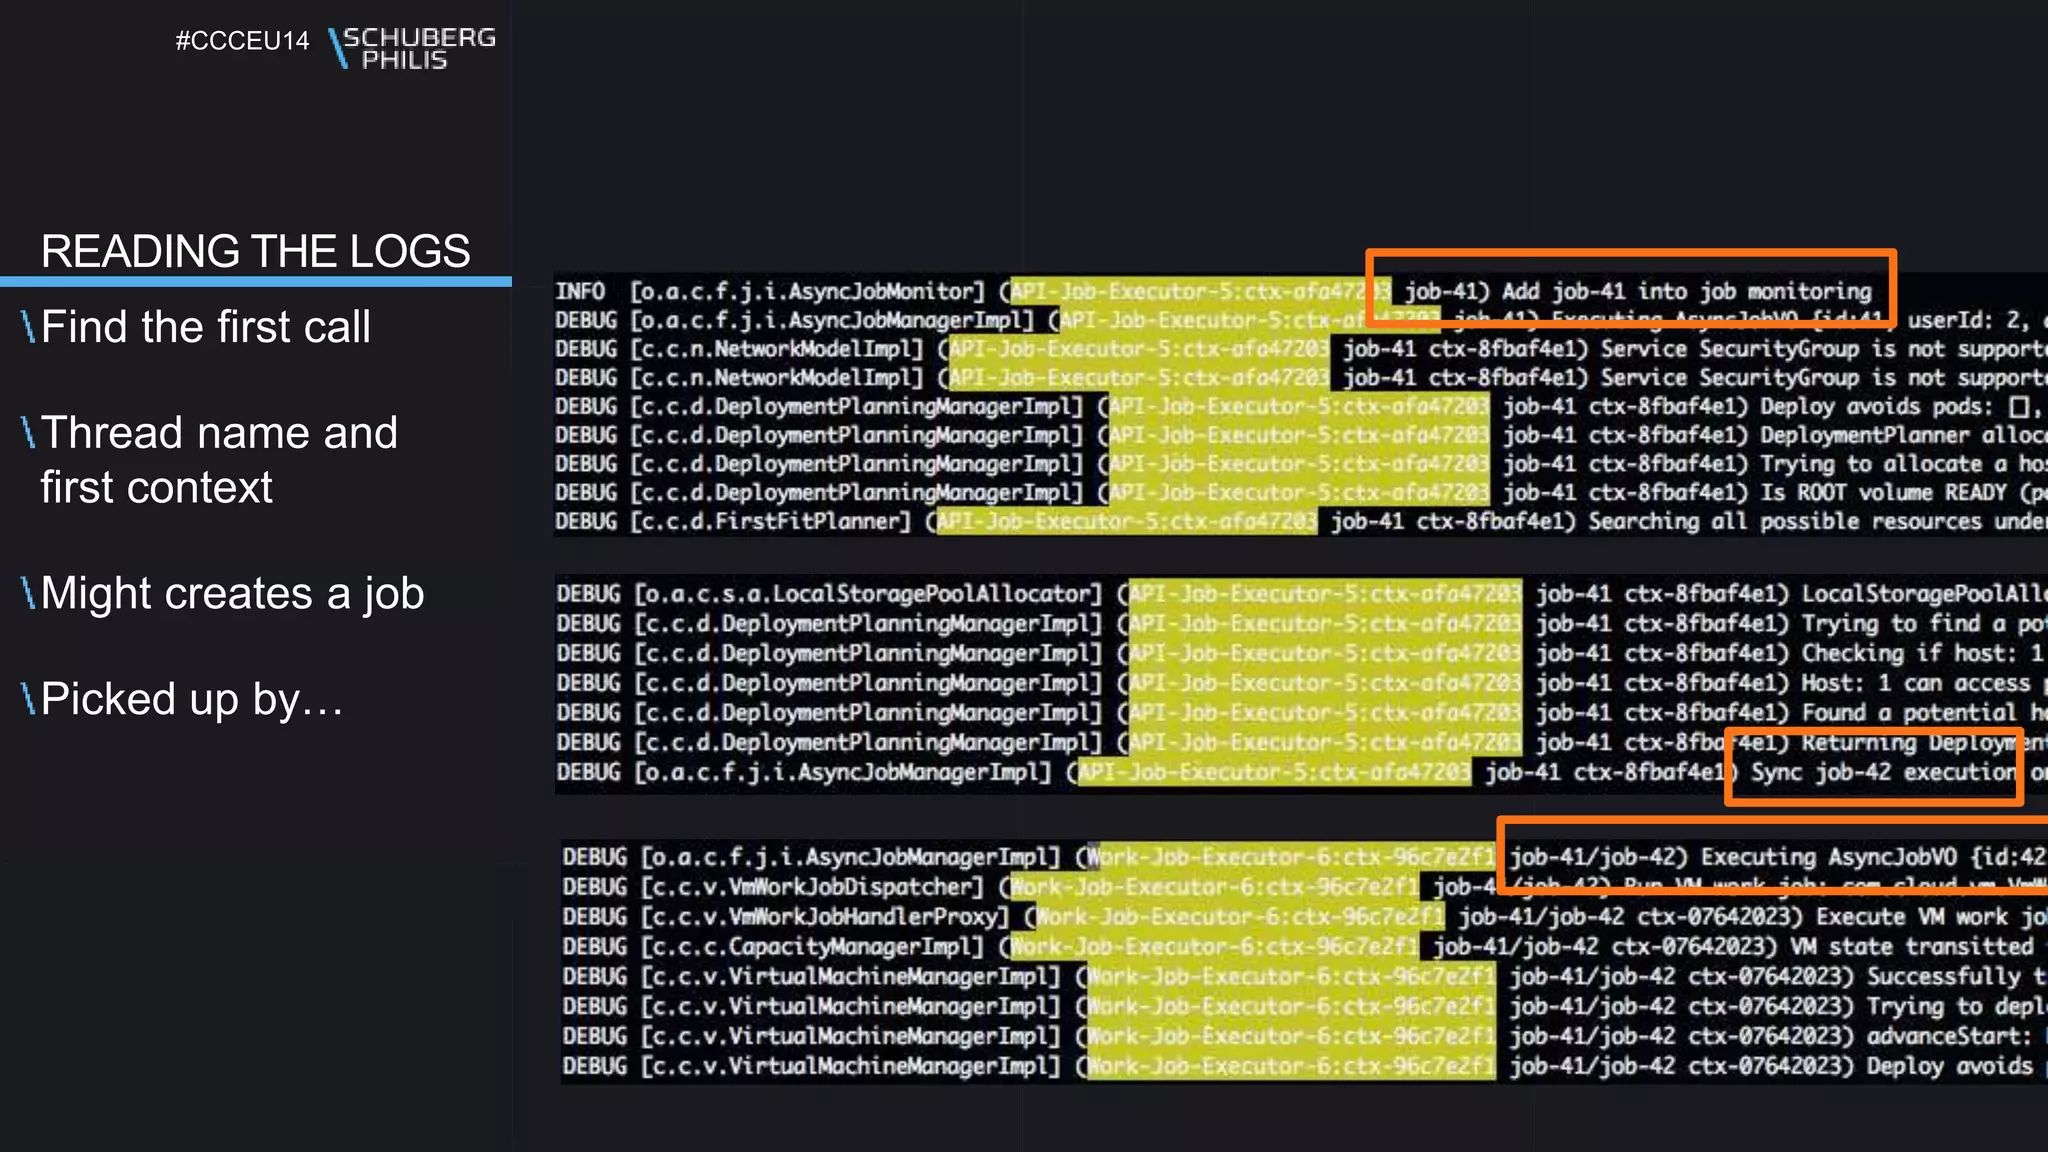Click the 'Returning Deploymen' log line
The image size is (2048, 1152).
click(1302, 743)
